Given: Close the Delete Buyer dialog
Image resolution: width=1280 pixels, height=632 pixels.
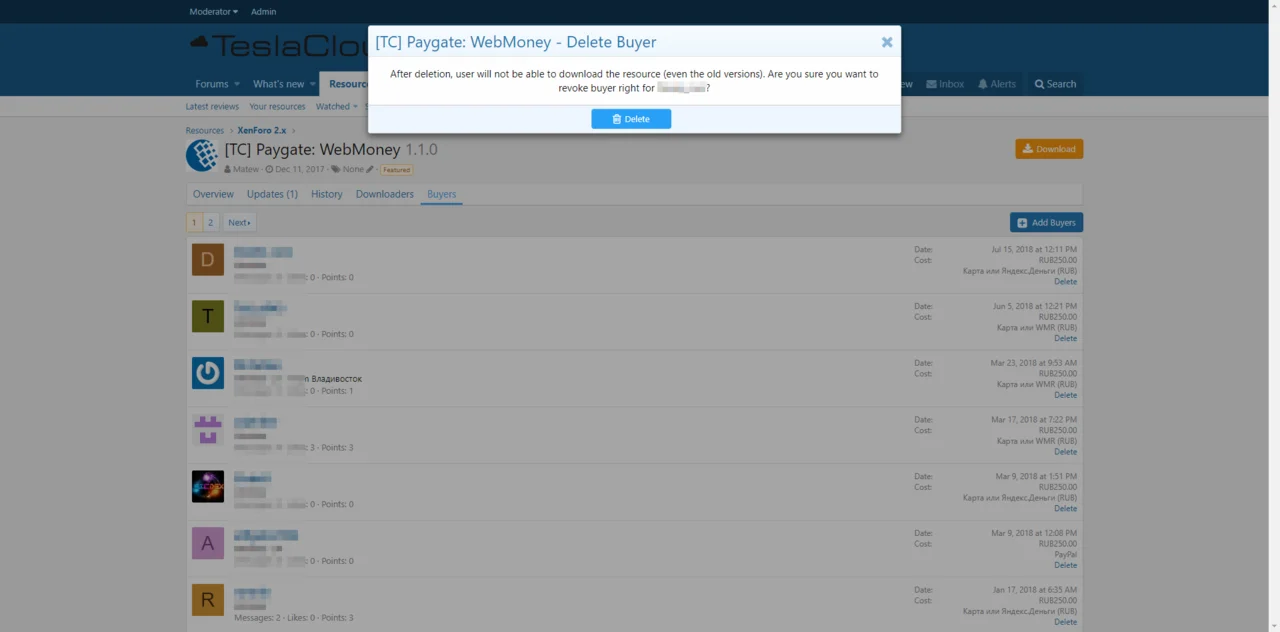Looking at the screenshot, I should click(886, 42).
